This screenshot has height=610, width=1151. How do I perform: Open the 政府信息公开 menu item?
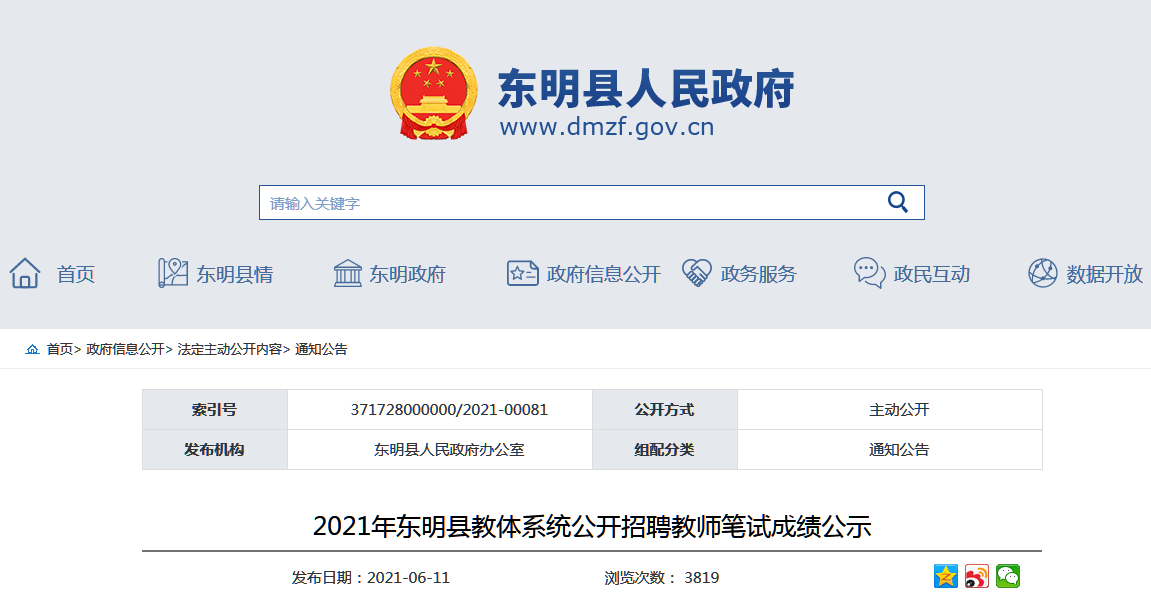point(604,275)
